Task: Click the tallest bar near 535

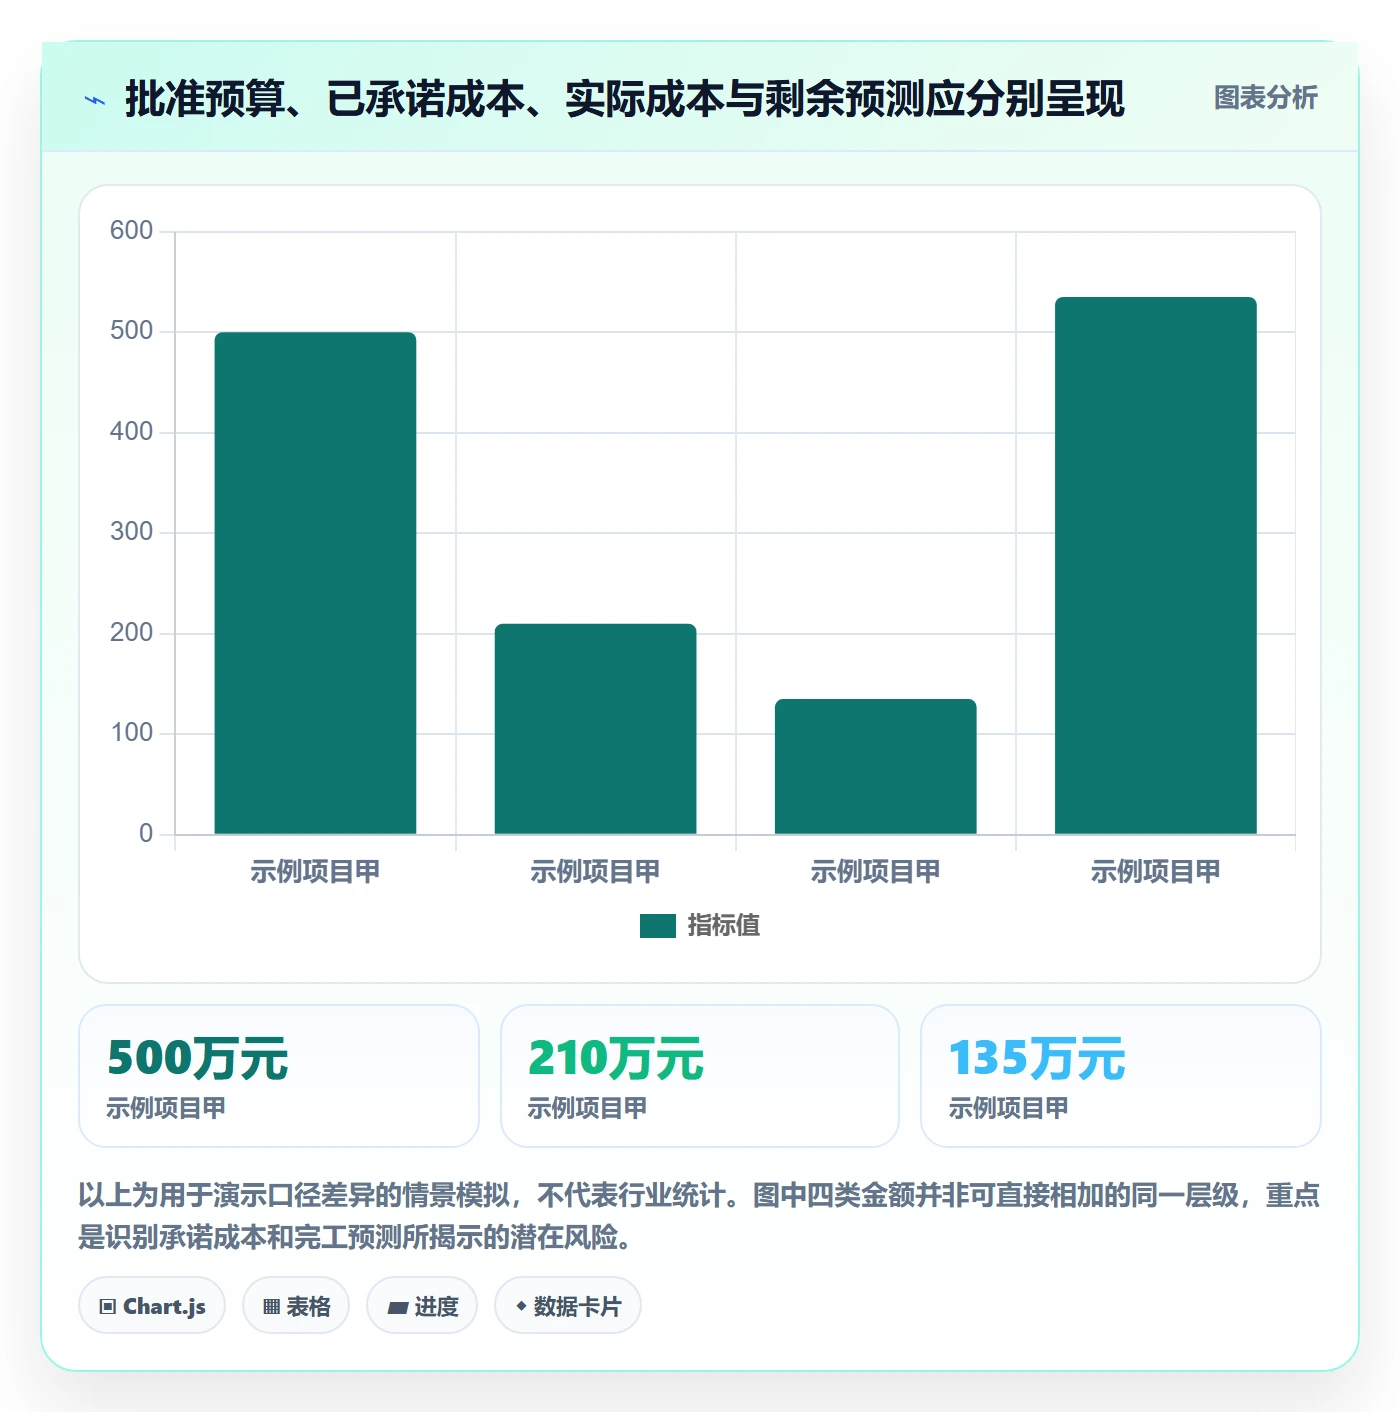Action: click(1155, 565)
